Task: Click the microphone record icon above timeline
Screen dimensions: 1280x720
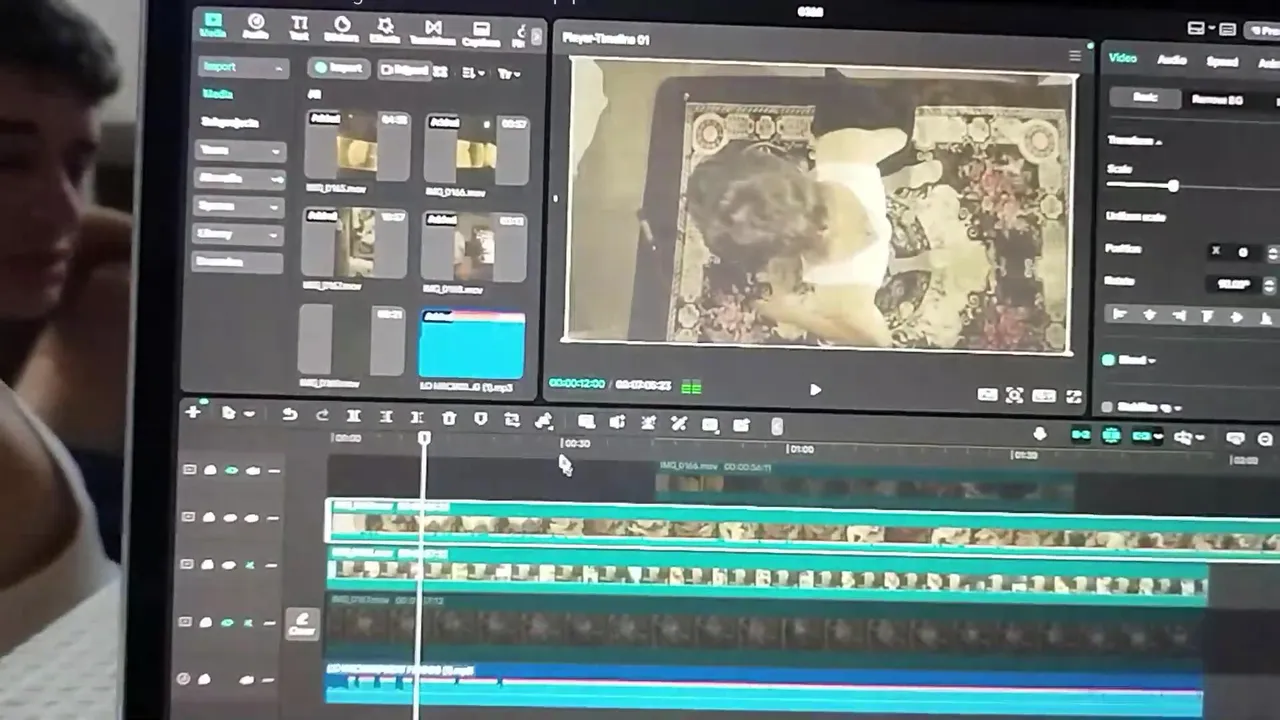Action: pyautogui.click(x=1040, y=434)
